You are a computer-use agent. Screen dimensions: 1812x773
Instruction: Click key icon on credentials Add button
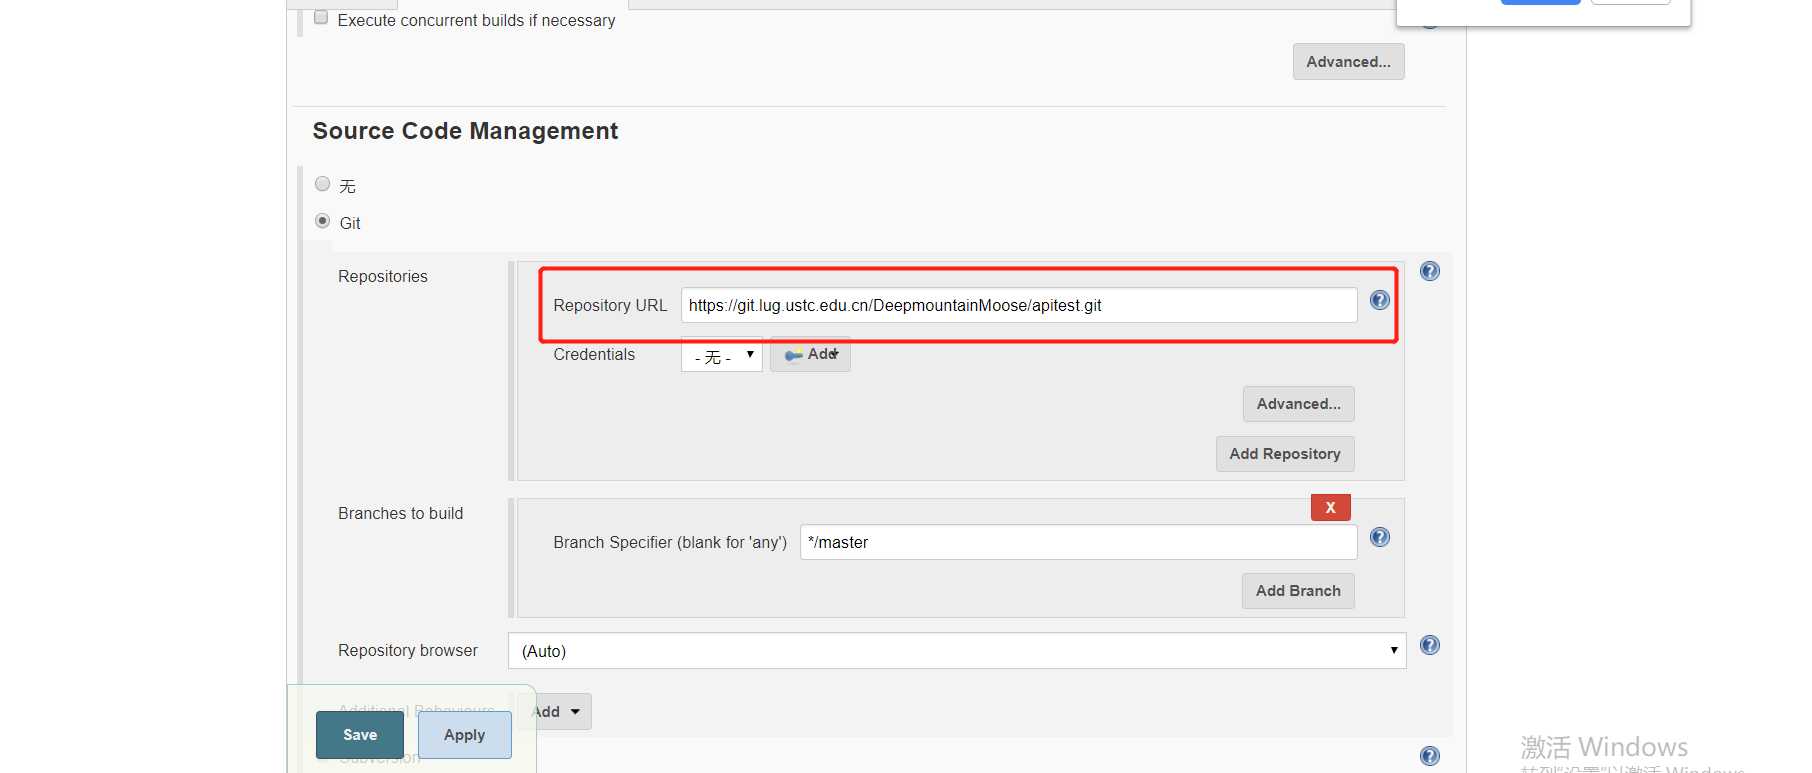point(794,355)
